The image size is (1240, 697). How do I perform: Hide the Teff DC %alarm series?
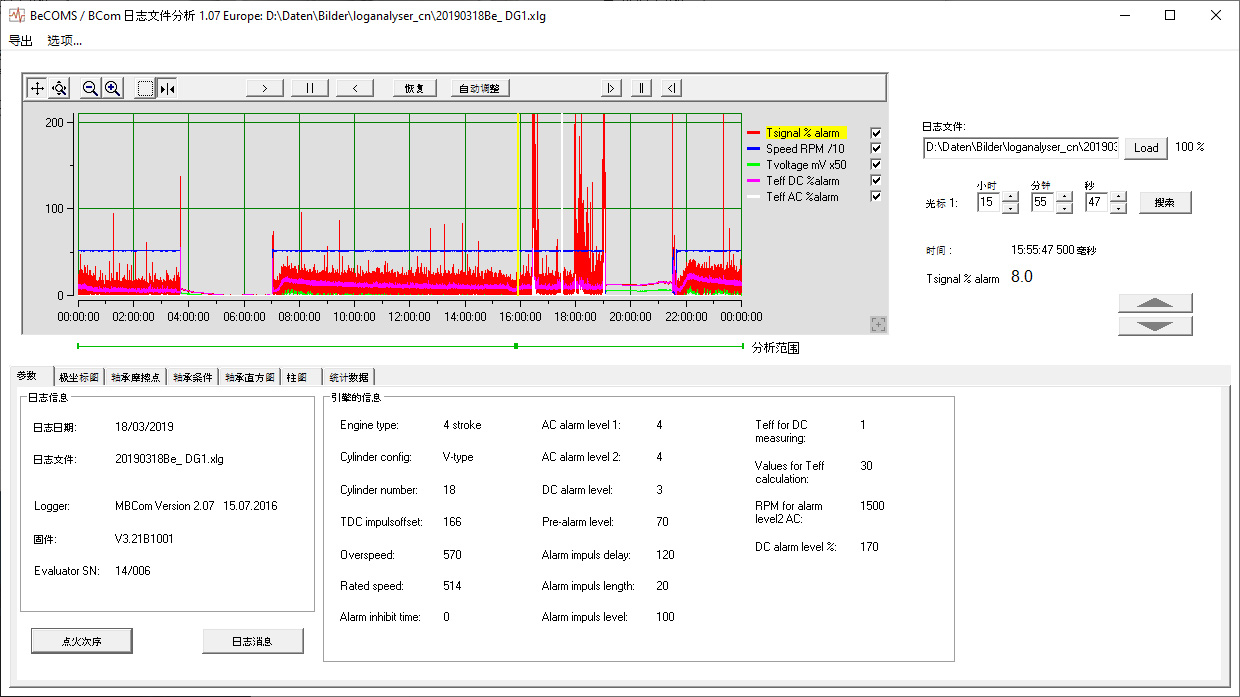876,181
